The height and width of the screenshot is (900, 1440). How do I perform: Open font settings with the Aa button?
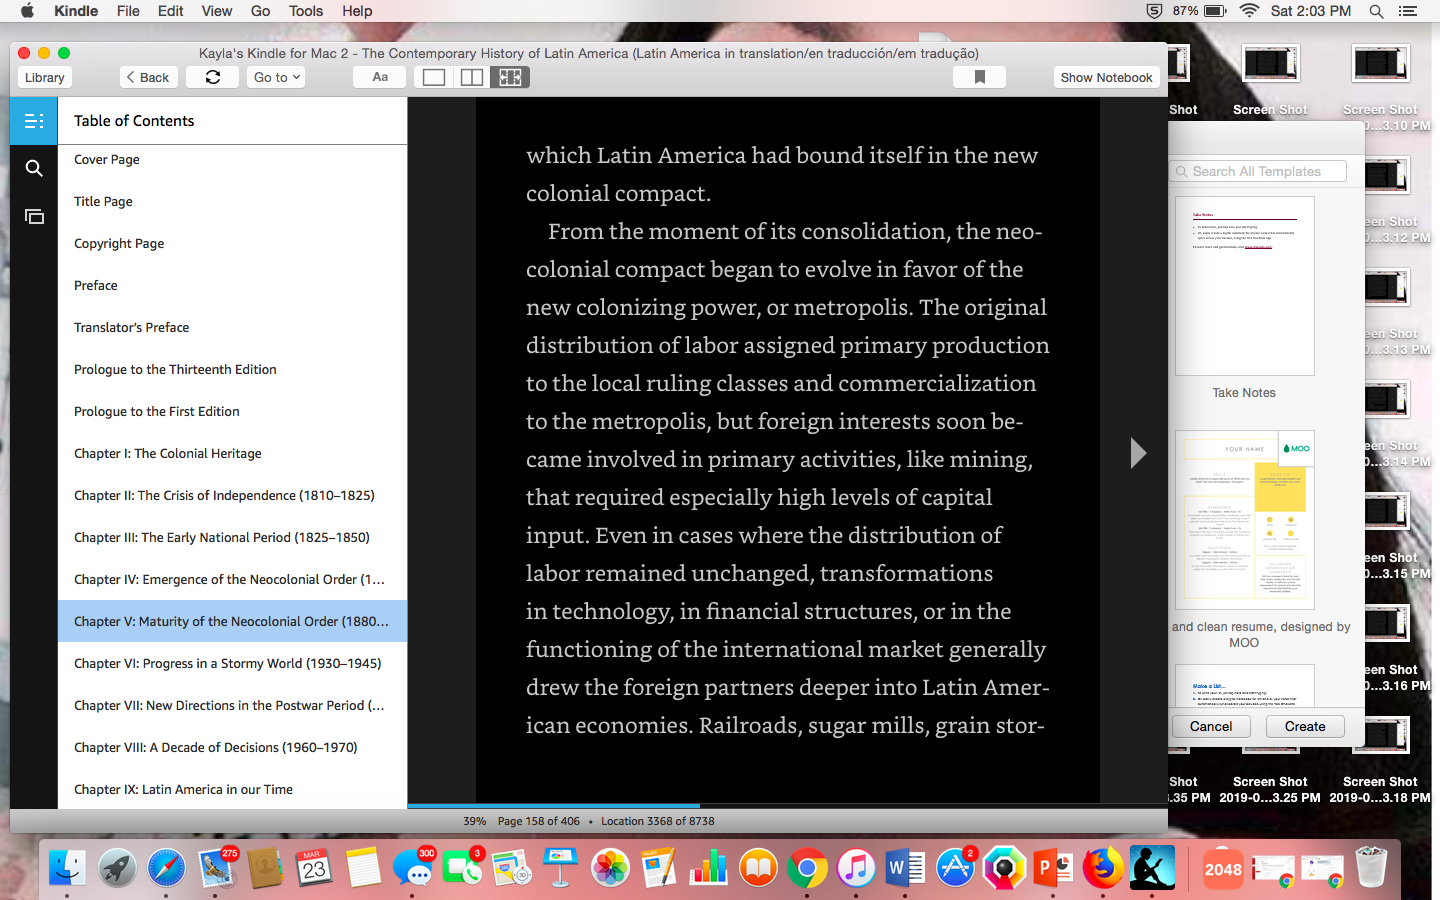point(380,77)
